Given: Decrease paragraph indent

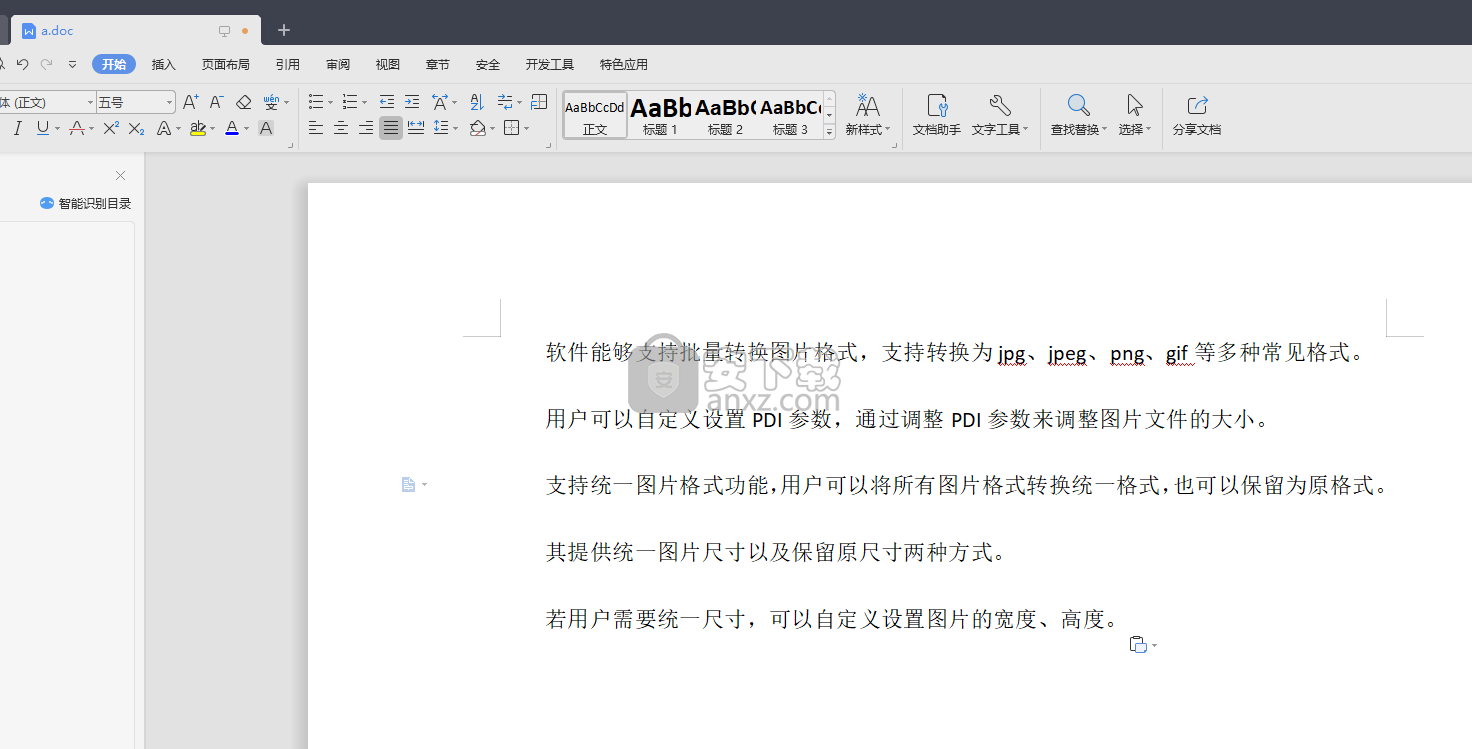Looking at the screenshot, I should (x=387, y=102).
